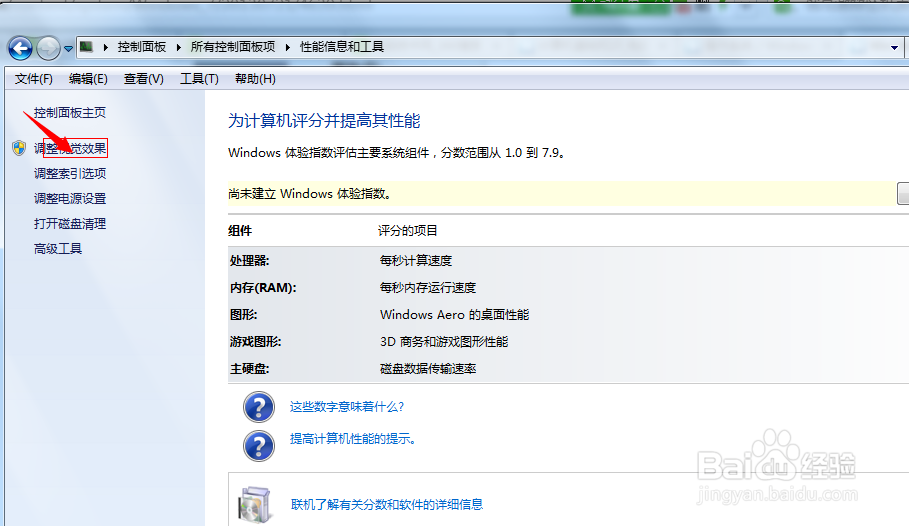Click the 游戏图形: row label
The height and width of the screenshot is (526, 909).
click(255, 342)
